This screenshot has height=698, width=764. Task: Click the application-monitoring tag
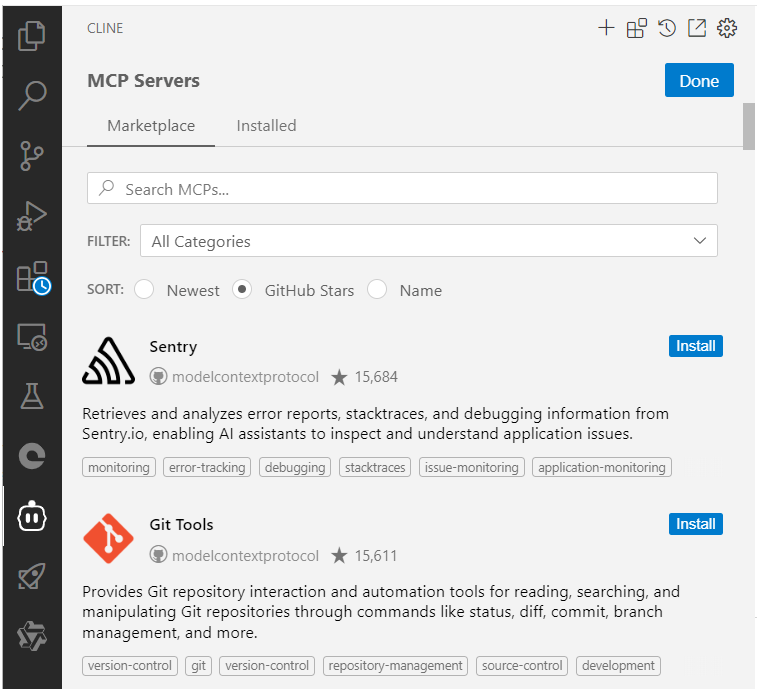pyautogui.click(x=602, y=467)
